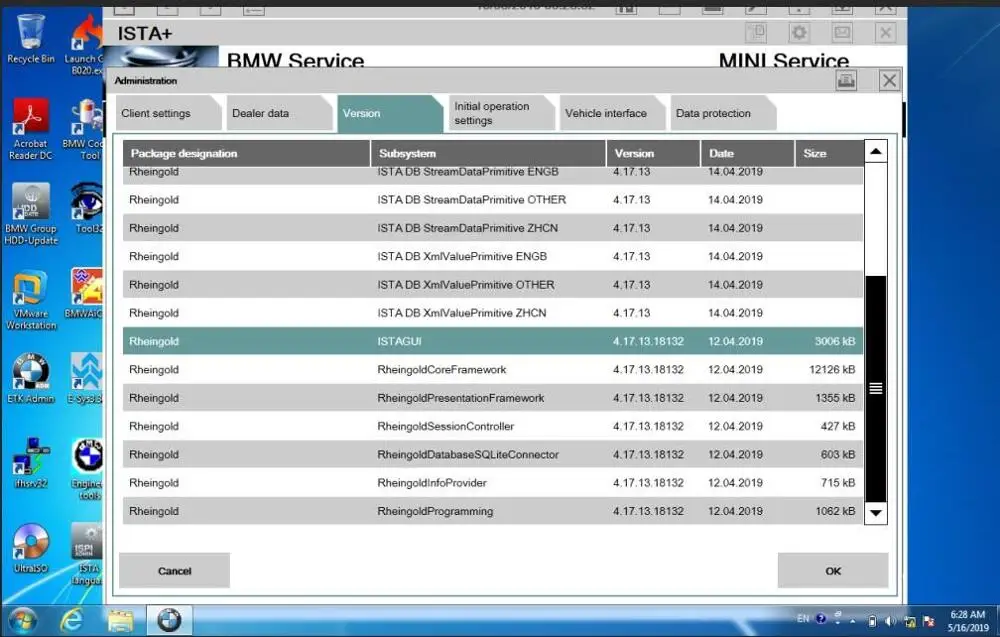Click the blue help question-mark tray icon

point(821,619)
